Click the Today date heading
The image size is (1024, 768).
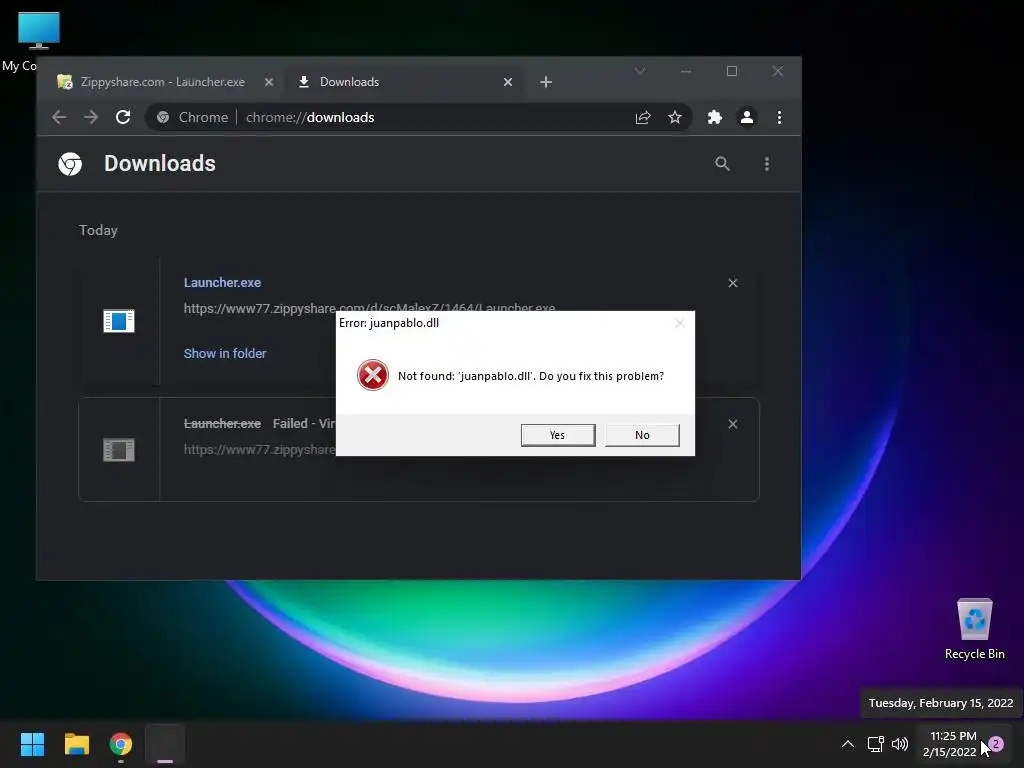click(98, 231)
